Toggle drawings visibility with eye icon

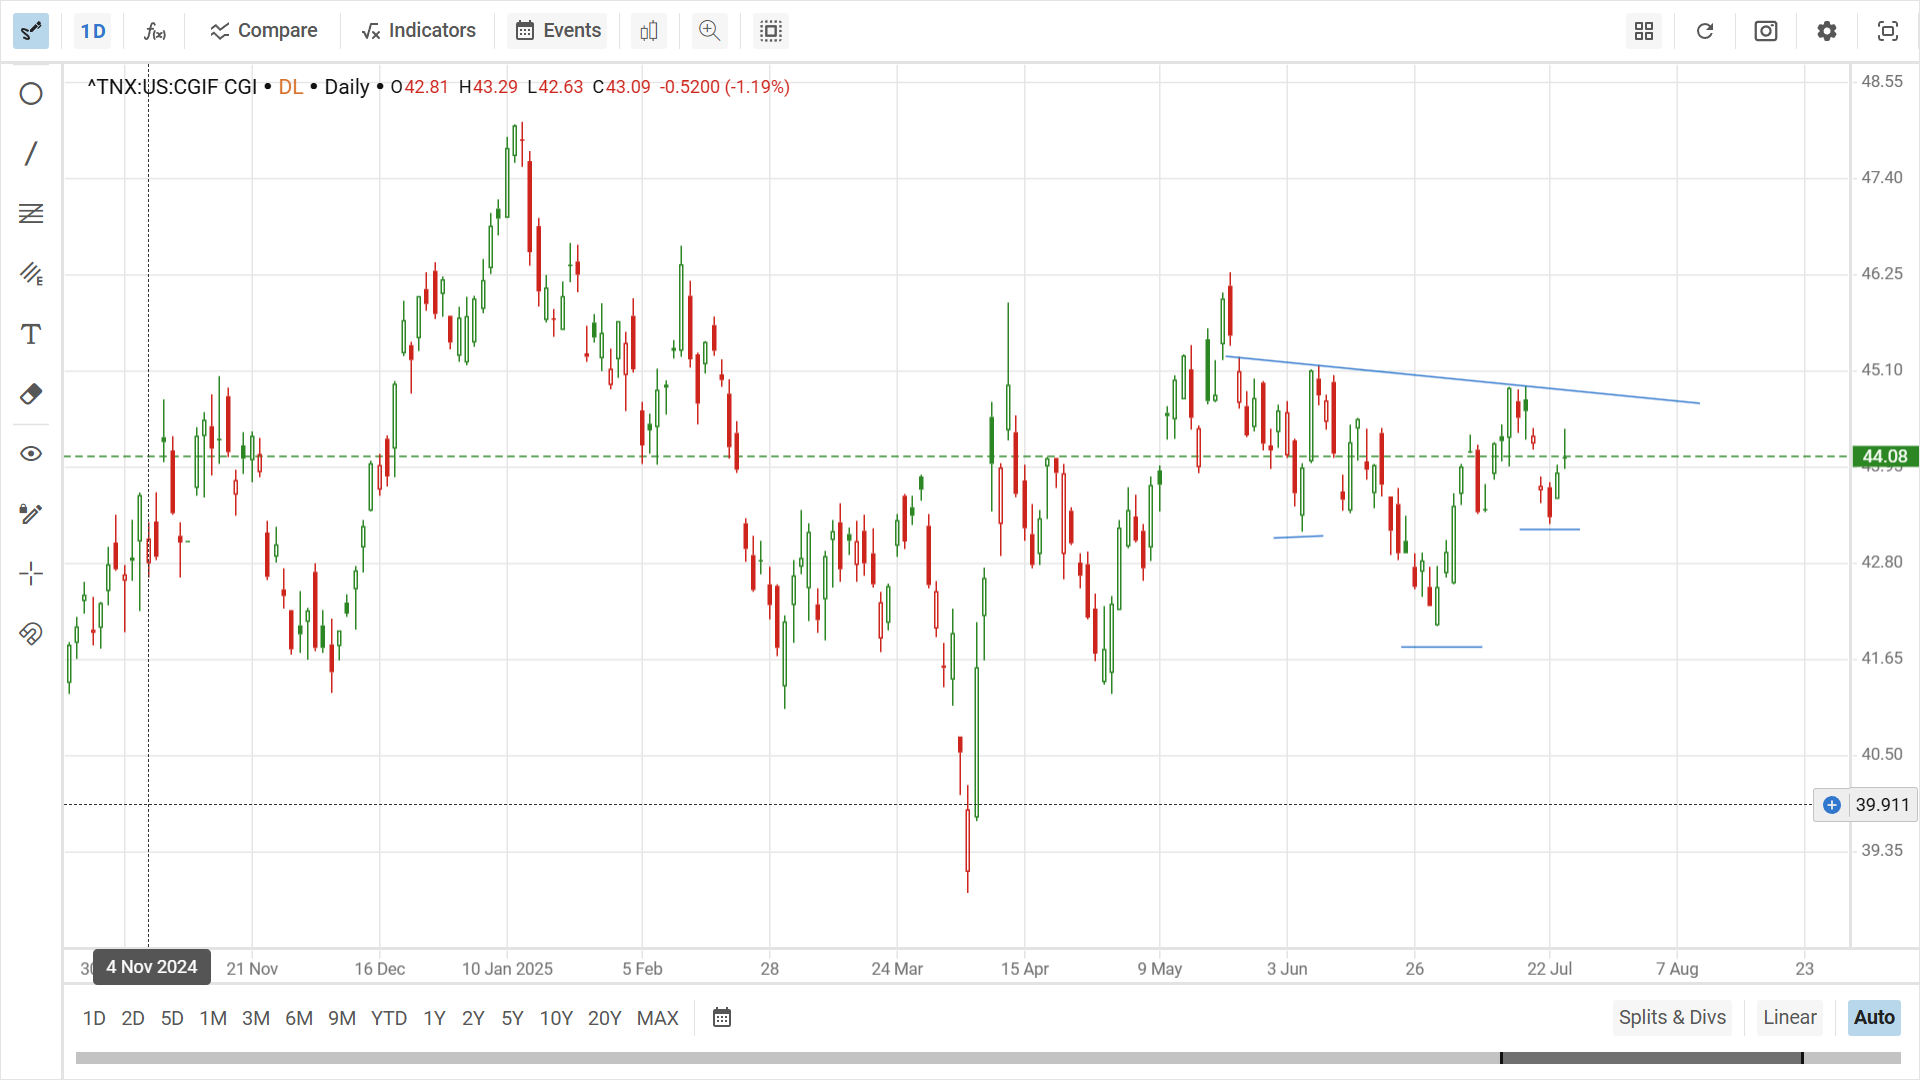click(x=31, y=454)
